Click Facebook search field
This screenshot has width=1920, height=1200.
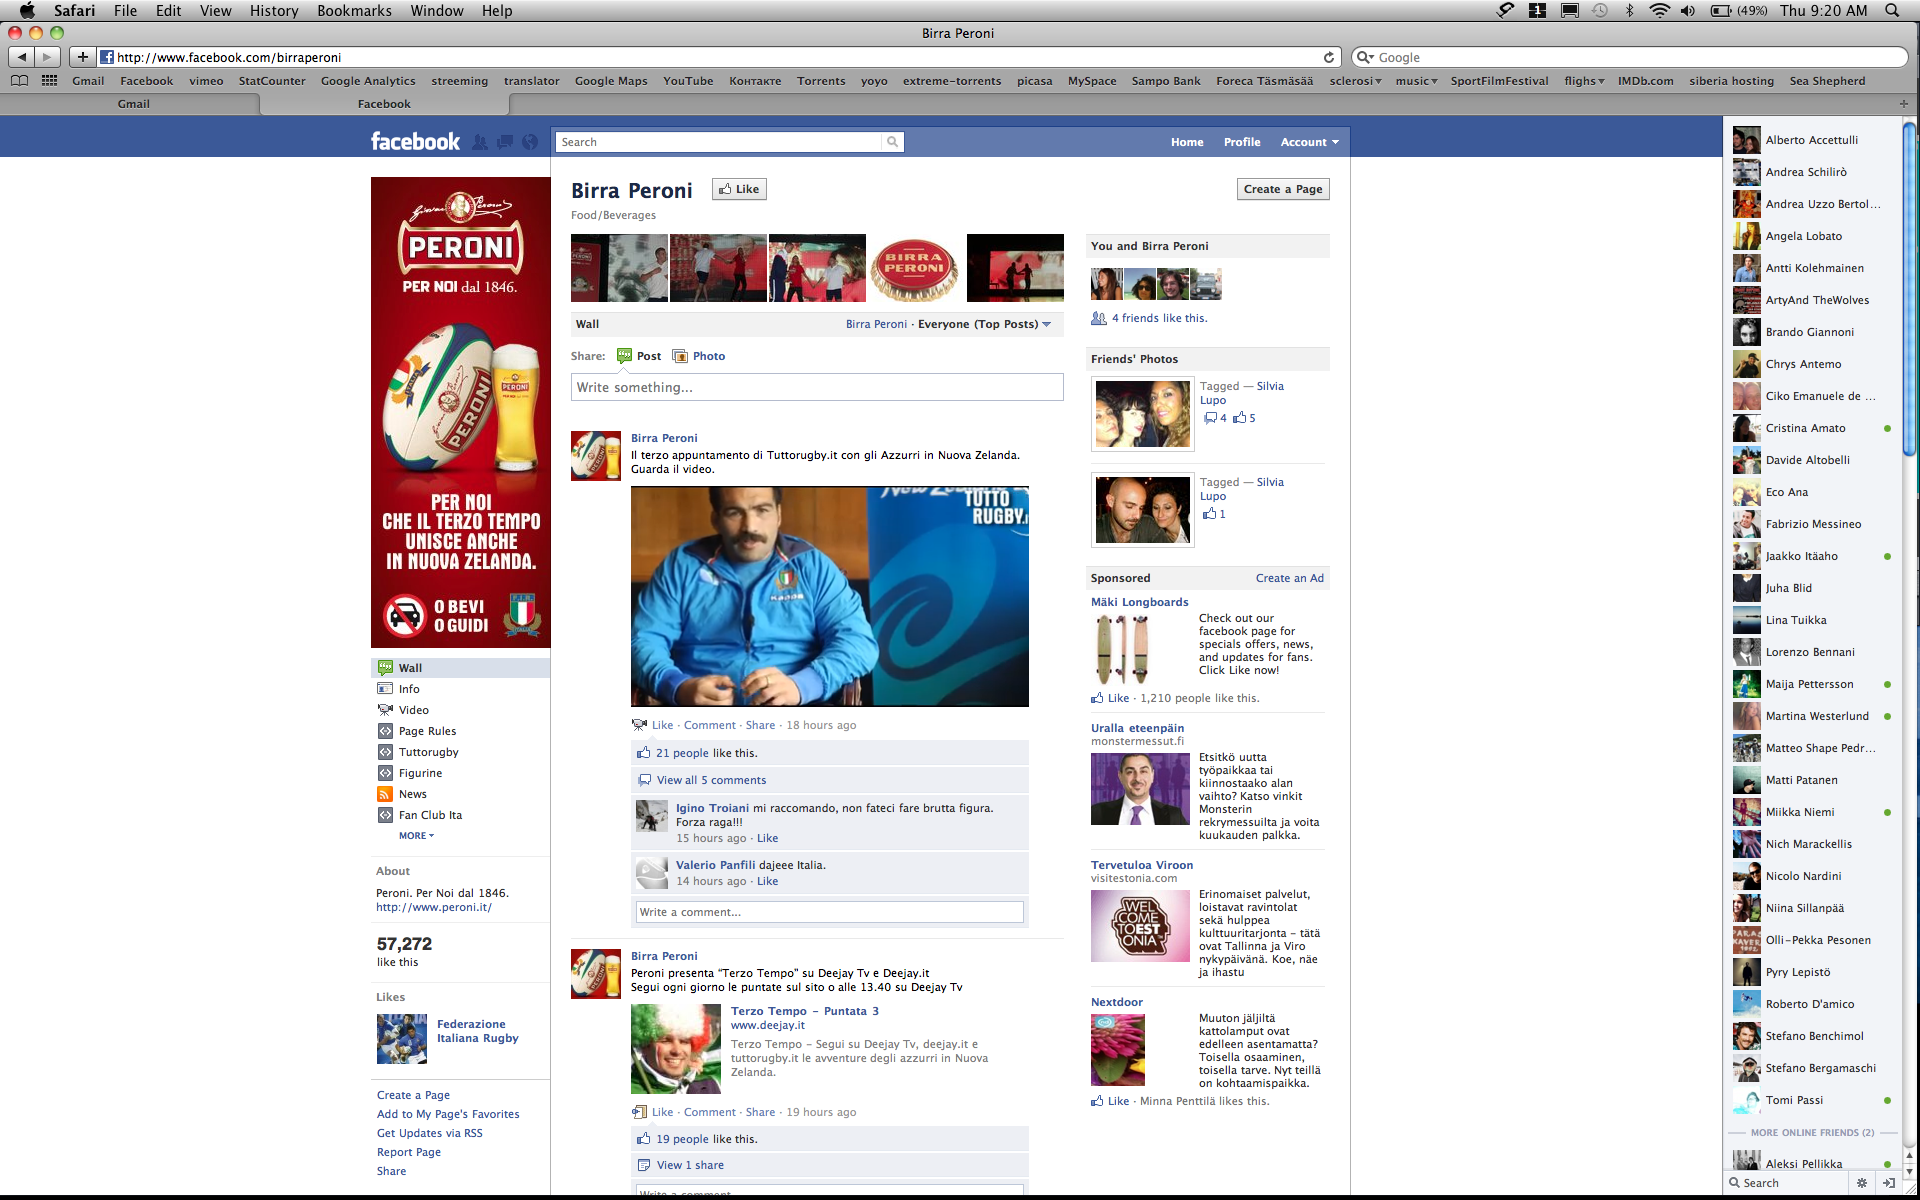click(719, 142)
